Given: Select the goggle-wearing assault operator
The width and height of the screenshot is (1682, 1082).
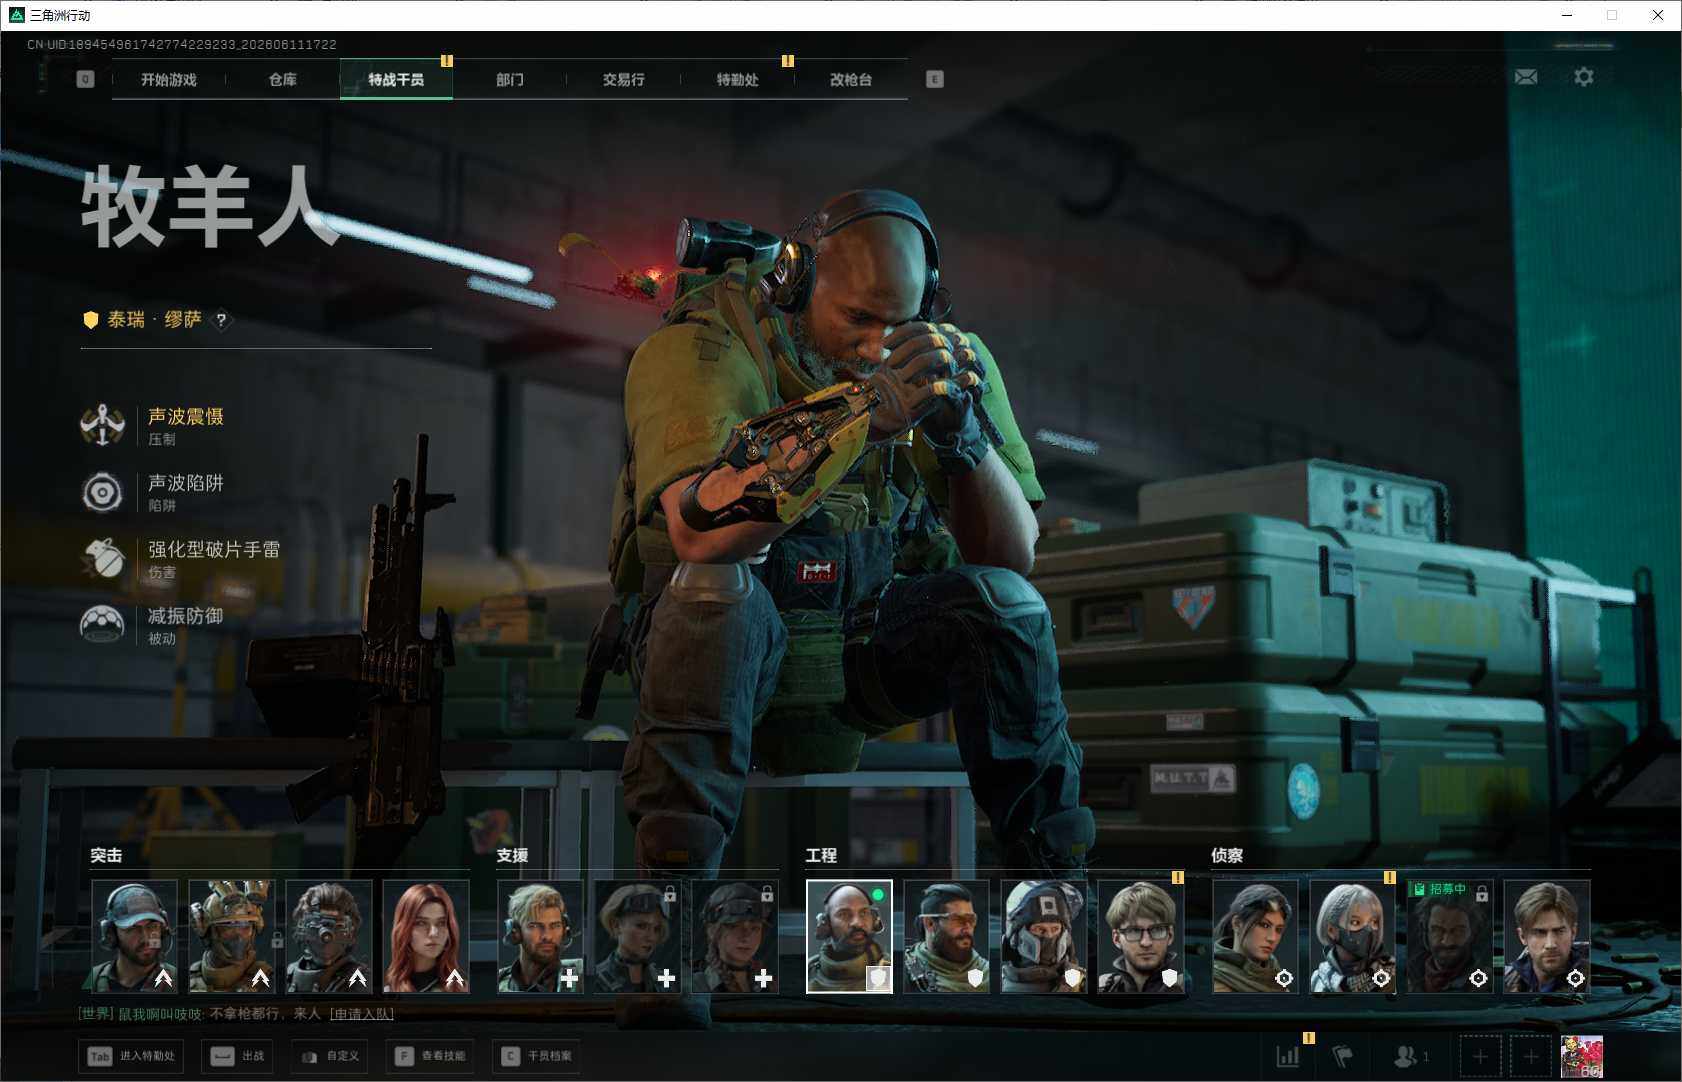Looking at the screenshot, I should [x=329, y=936].
